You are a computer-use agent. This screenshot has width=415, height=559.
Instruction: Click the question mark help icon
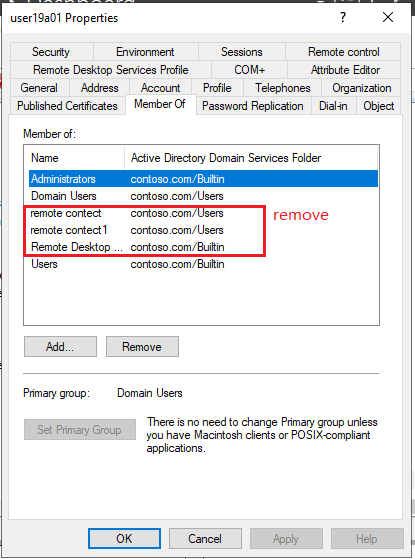(x=343, y=17)
